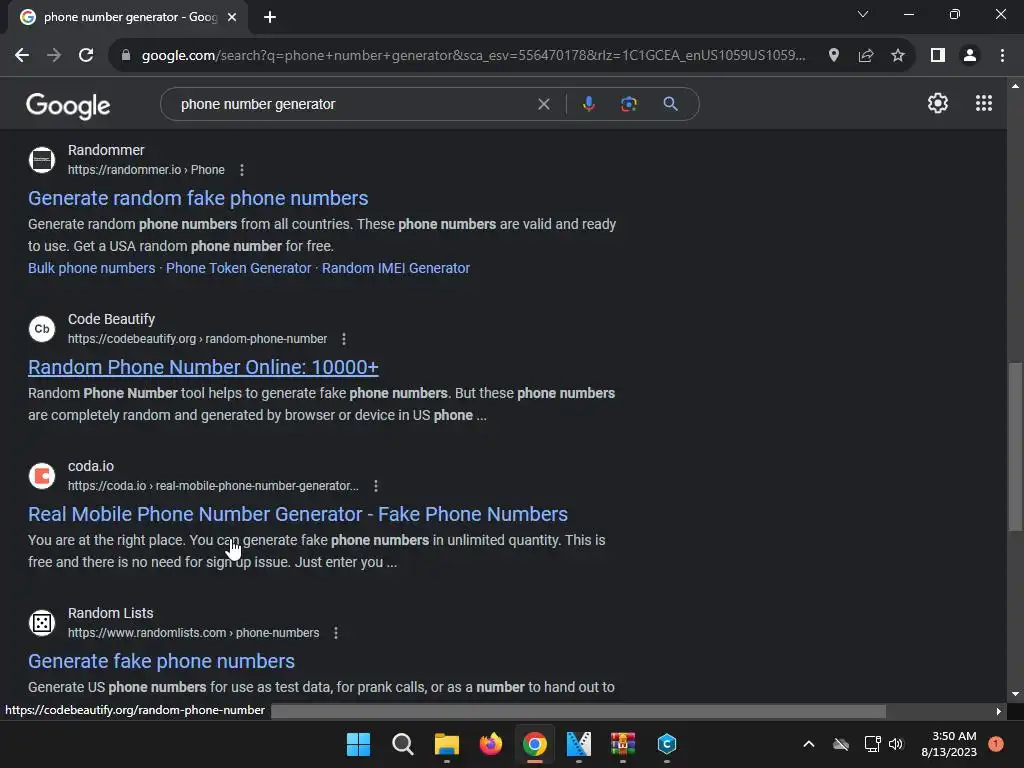
Task: Toggle the Chrome side panel
Action: point(938,56)
